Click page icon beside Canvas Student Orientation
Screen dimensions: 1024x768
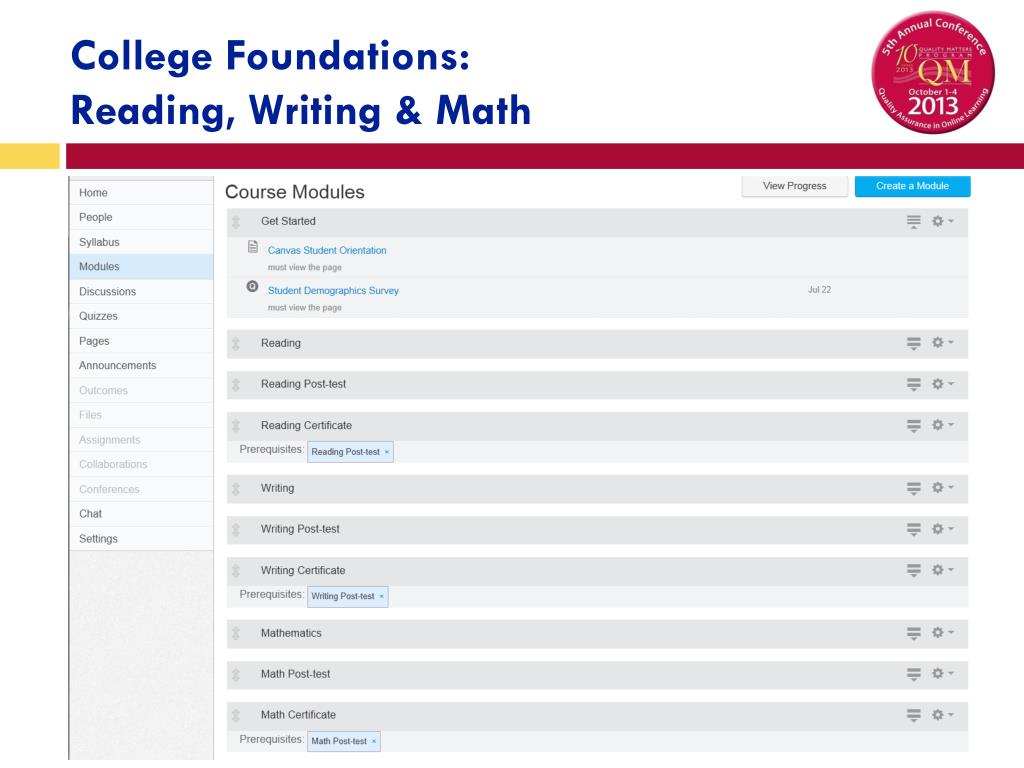[253, 247]
